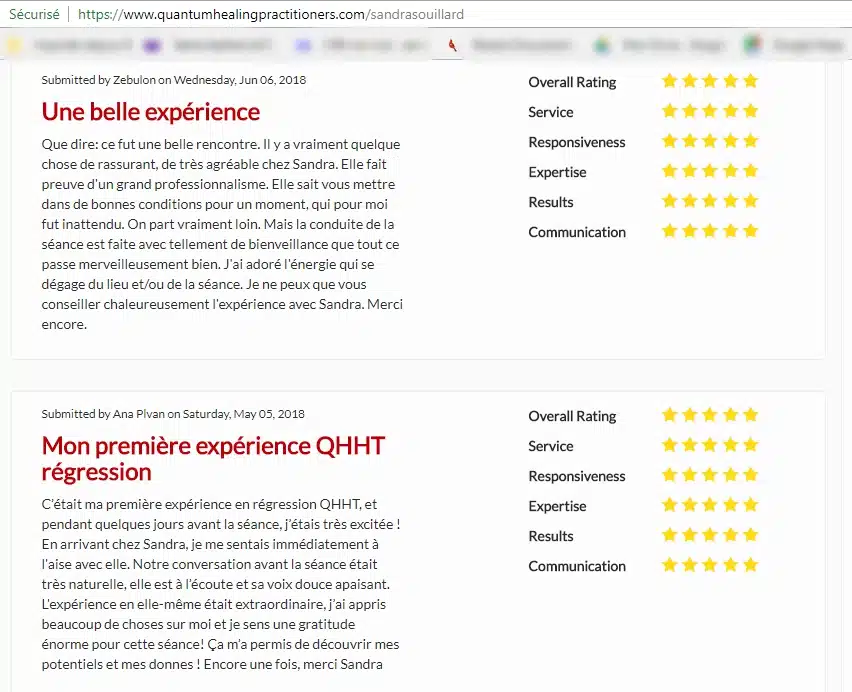Open the purple icon bookmark in bookmarks bar
Image resolution: width=852 pixels, height=692 pixels.
[151, 46]
